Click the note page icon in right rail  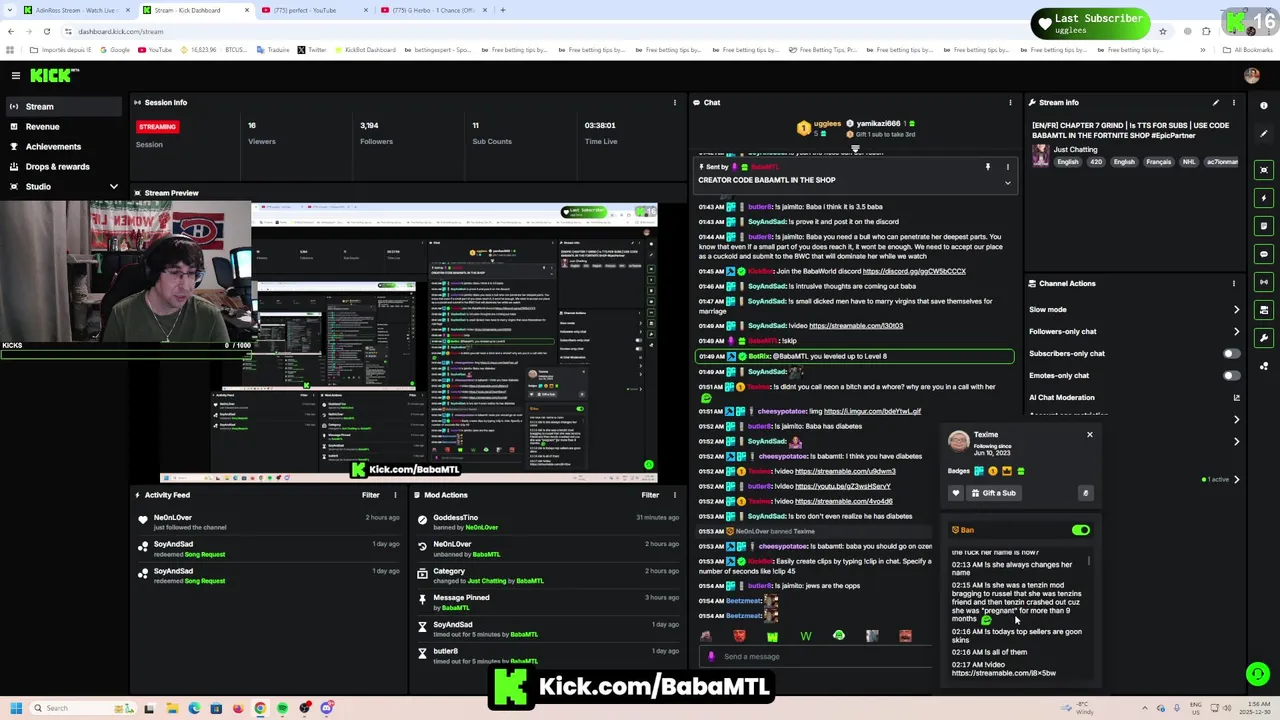(x=1264, y=225)
